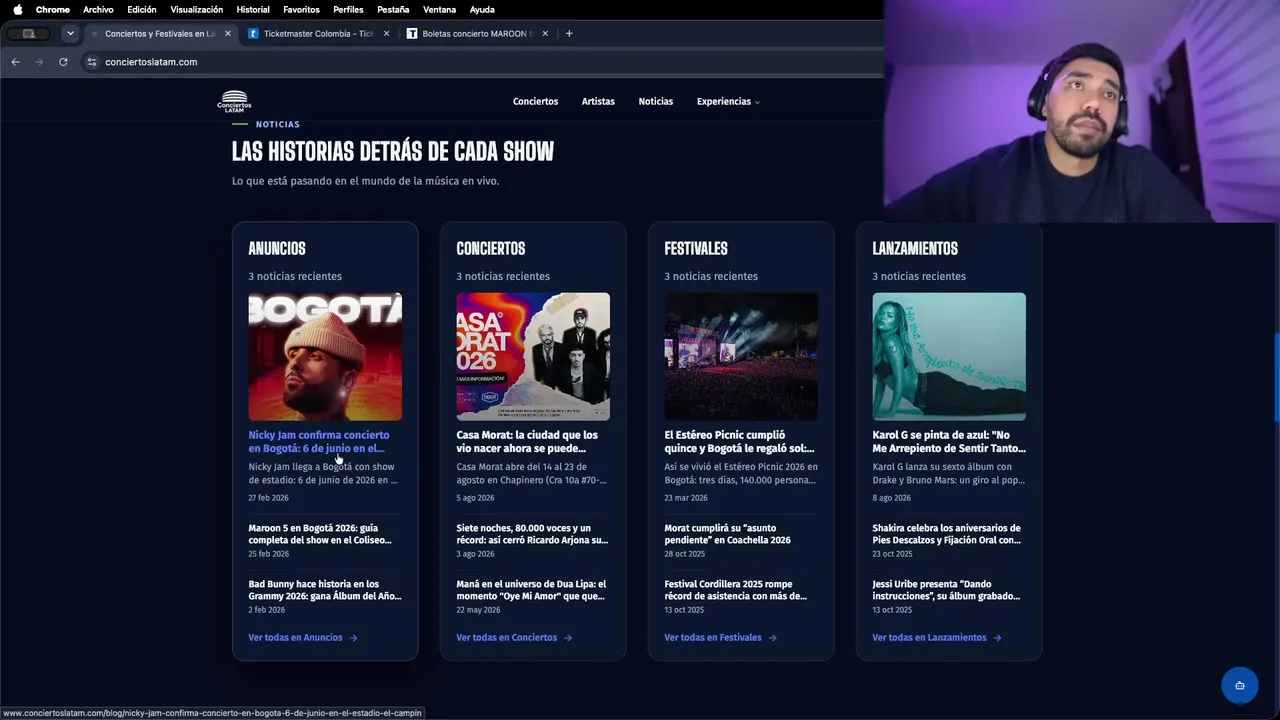This screenshot has height=720, width=1280.
Task: Click Ver todas en Anuncios link
Action: point(303,638)
